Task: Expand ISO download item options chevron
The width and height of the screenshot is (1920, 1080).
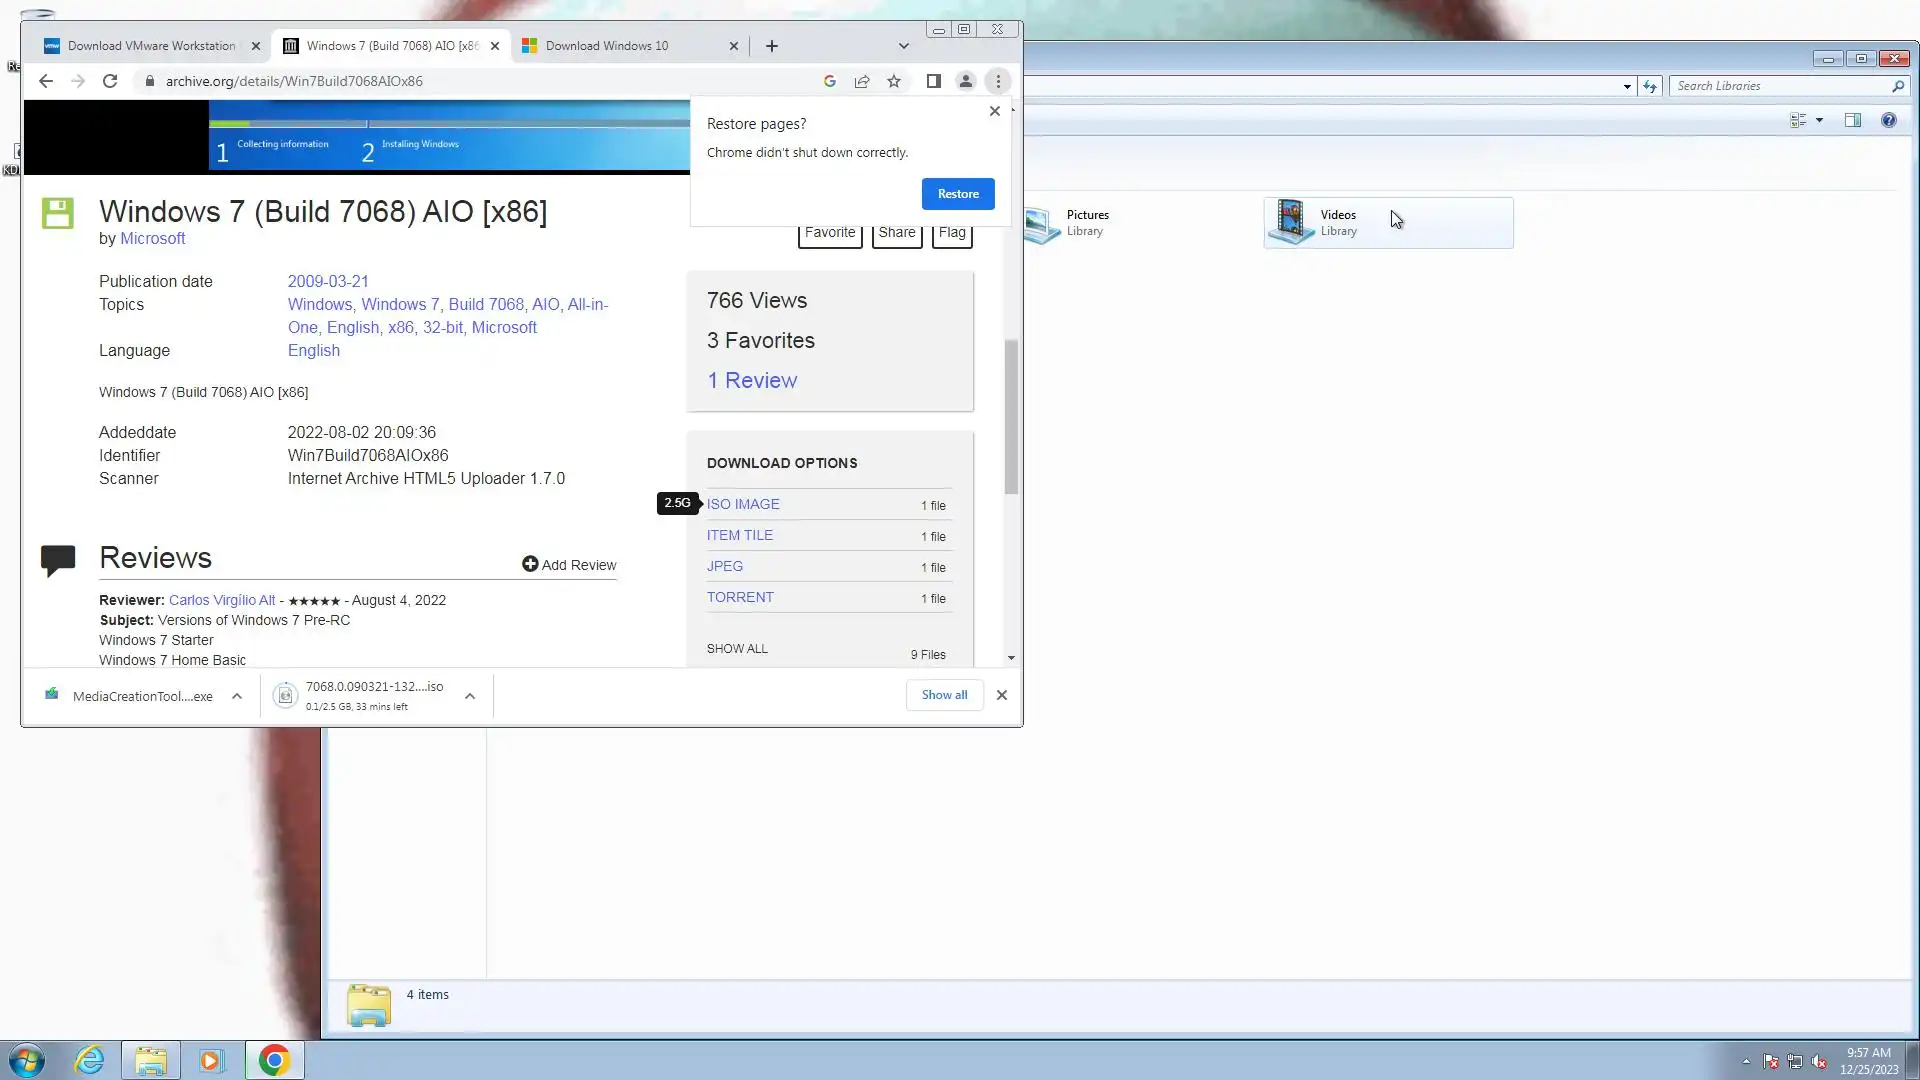Action: tap(470, 696)
